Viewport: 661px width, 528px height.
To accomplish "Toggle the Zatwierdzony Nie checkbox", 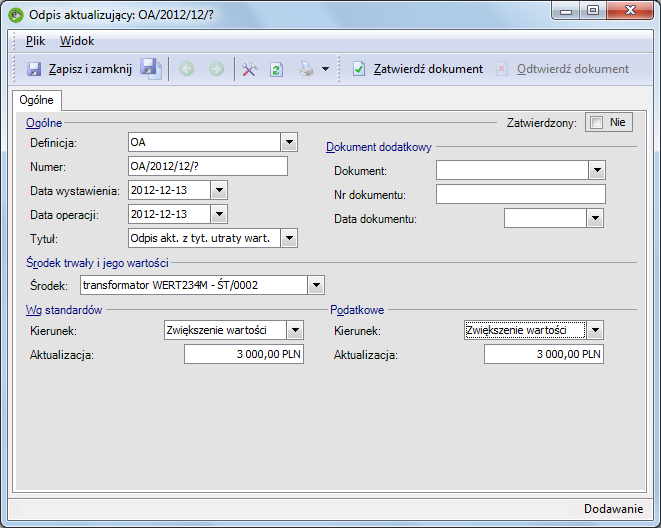I will [597, 123].
